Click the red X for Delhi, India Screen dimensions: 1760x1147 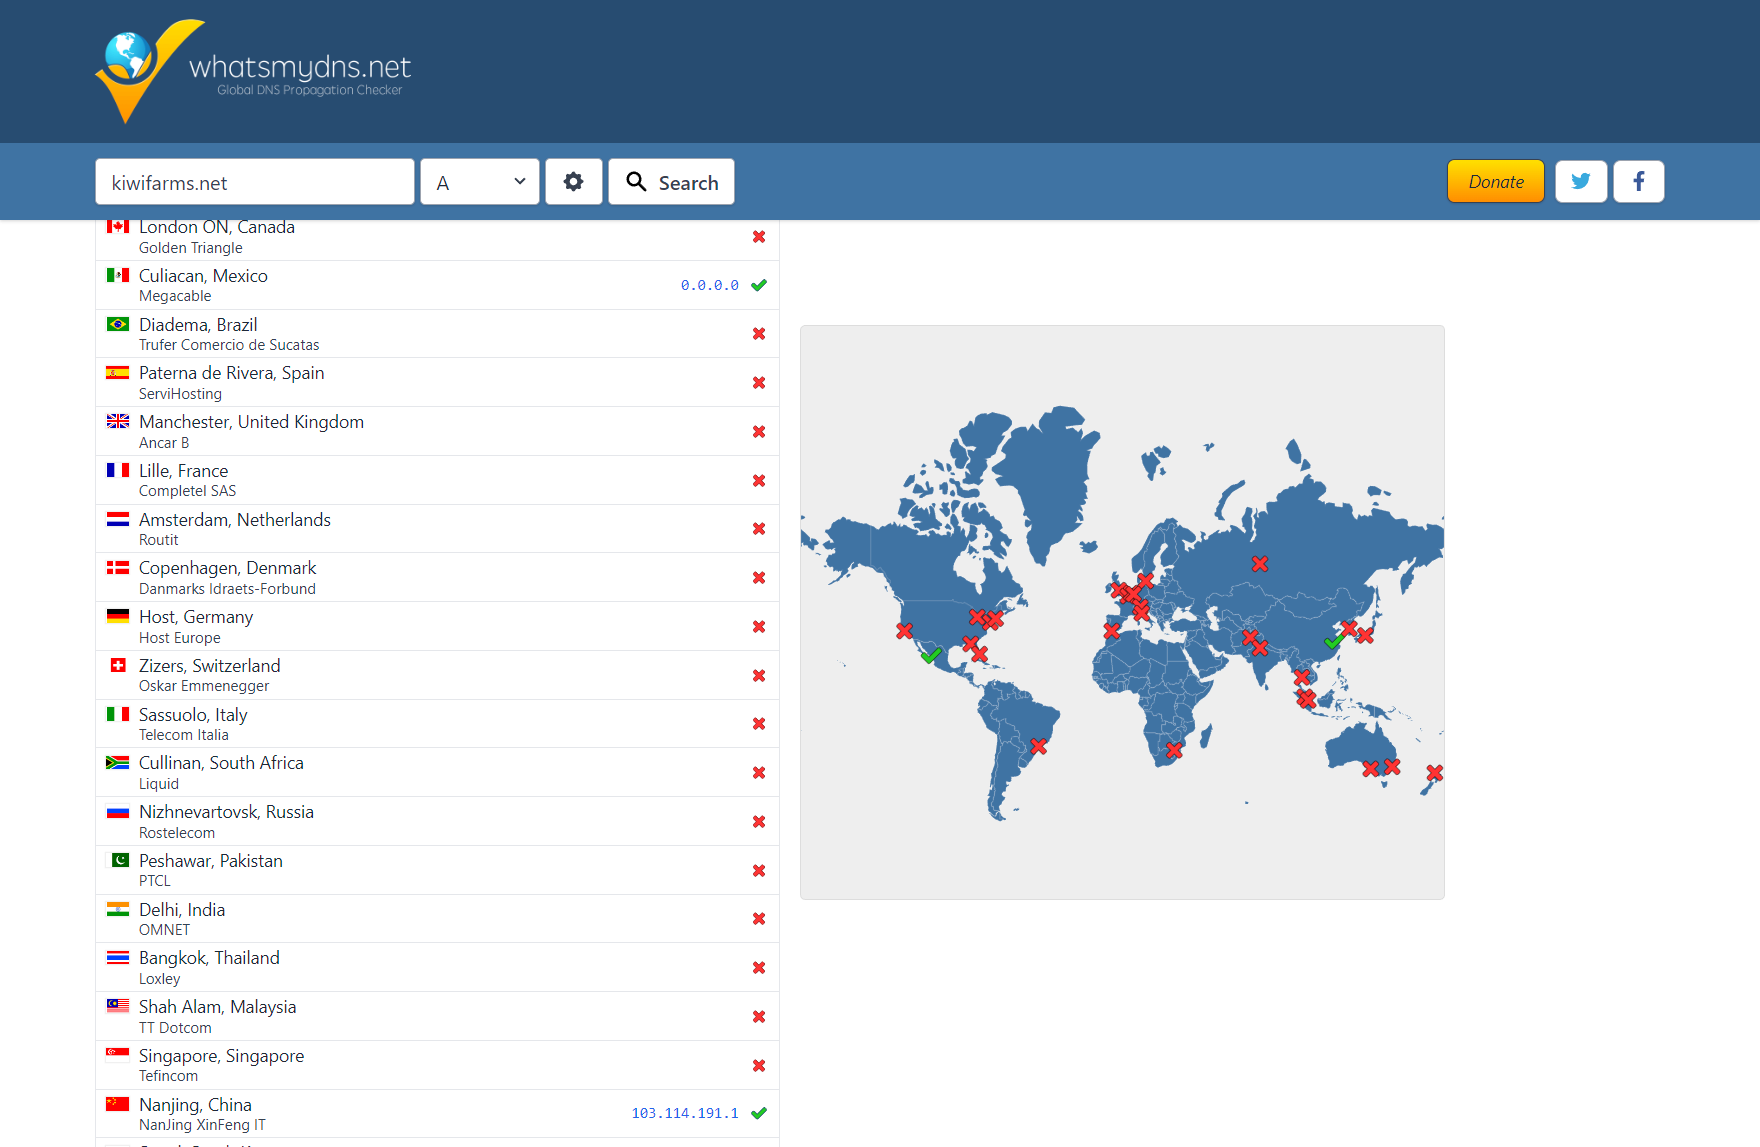click(x=759, y=919)
